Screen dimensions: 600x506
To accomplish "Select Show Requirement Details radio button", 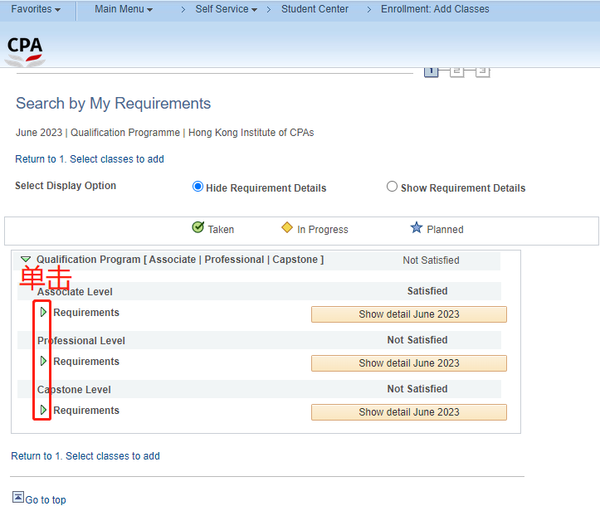I will [392, 187].
